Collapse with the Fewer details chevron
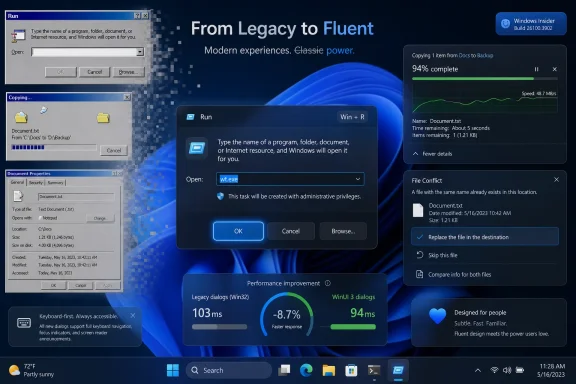 coord(415,154)
